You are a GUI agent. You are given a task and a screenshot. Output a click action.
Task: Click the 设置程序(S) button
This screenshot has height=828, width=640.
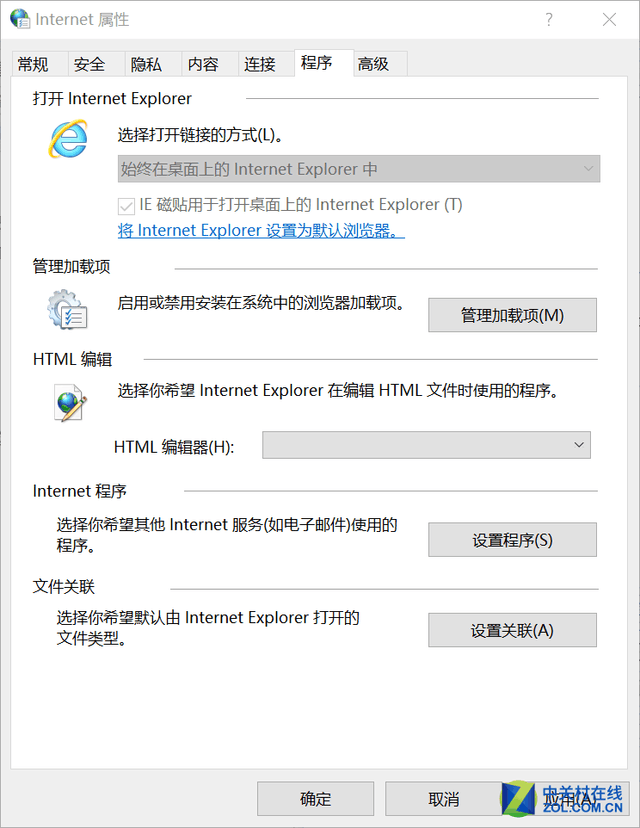pyautogui.click(x=512, y=540)
